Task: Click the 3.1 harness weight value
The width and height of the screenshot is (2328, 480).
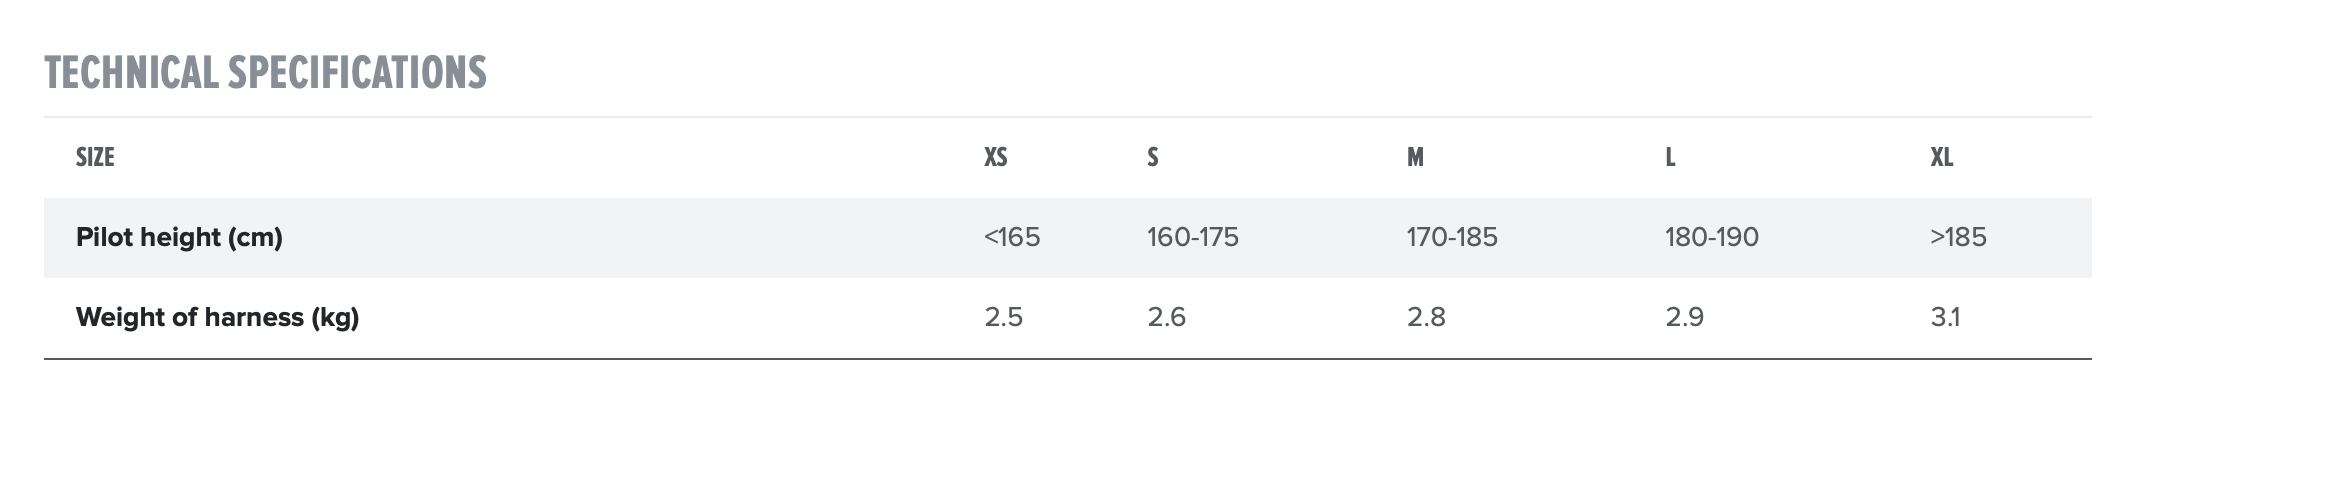Action: pos(1945,317)
